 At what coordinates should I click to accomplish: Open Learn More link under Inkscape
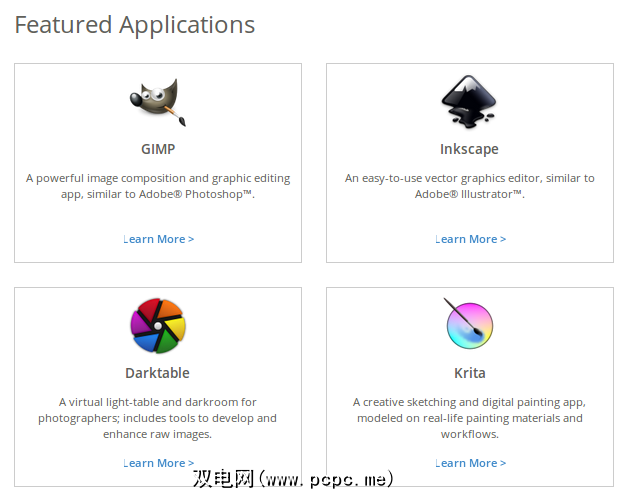[x=470, y=239]
